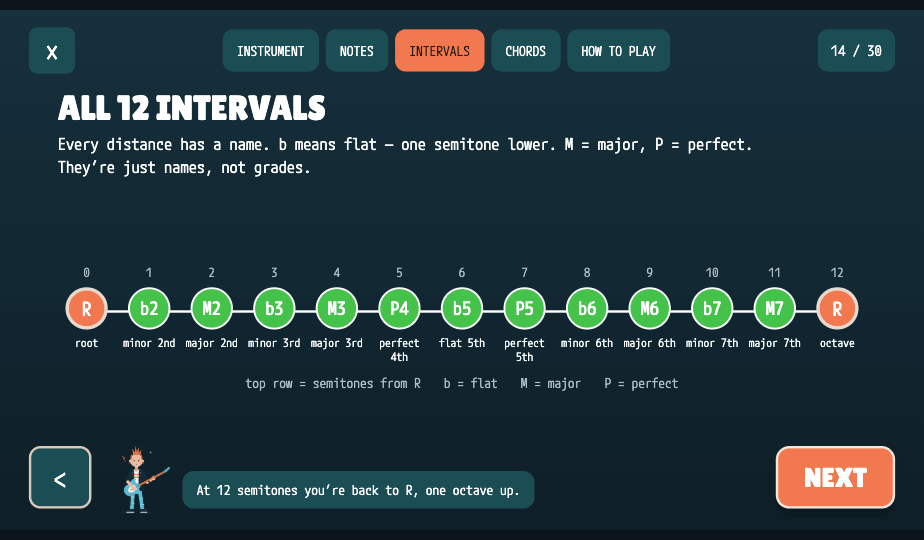Advance with the NEXT button

(835, 478)
